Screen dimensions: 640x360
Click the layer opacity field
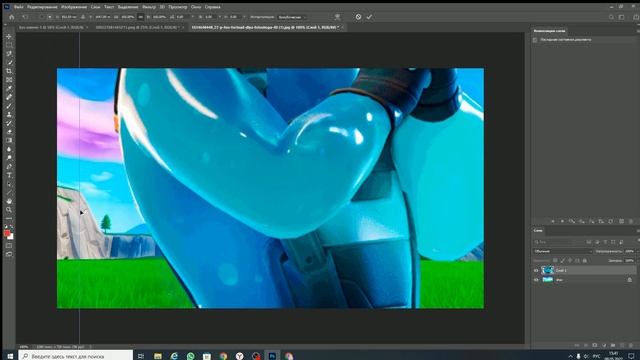630,251
